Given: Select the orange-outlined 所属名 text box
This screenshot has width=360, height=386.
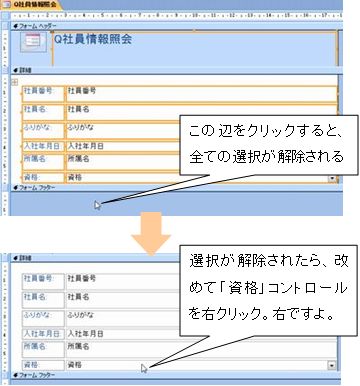Looking at the screenshot, I should (123, 162).
